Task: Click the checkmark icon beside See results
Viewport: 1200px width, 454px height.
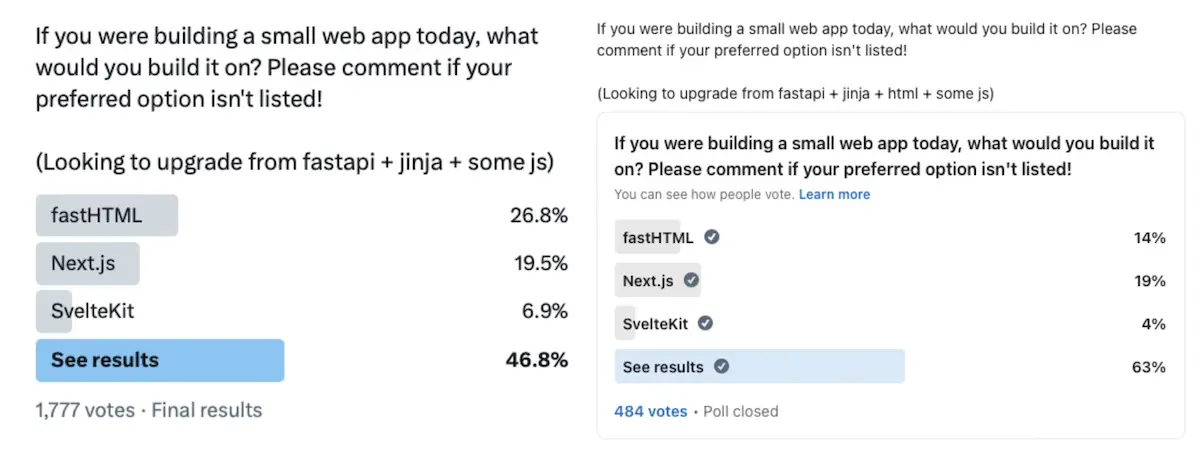Action: click(x=721, y=366)
